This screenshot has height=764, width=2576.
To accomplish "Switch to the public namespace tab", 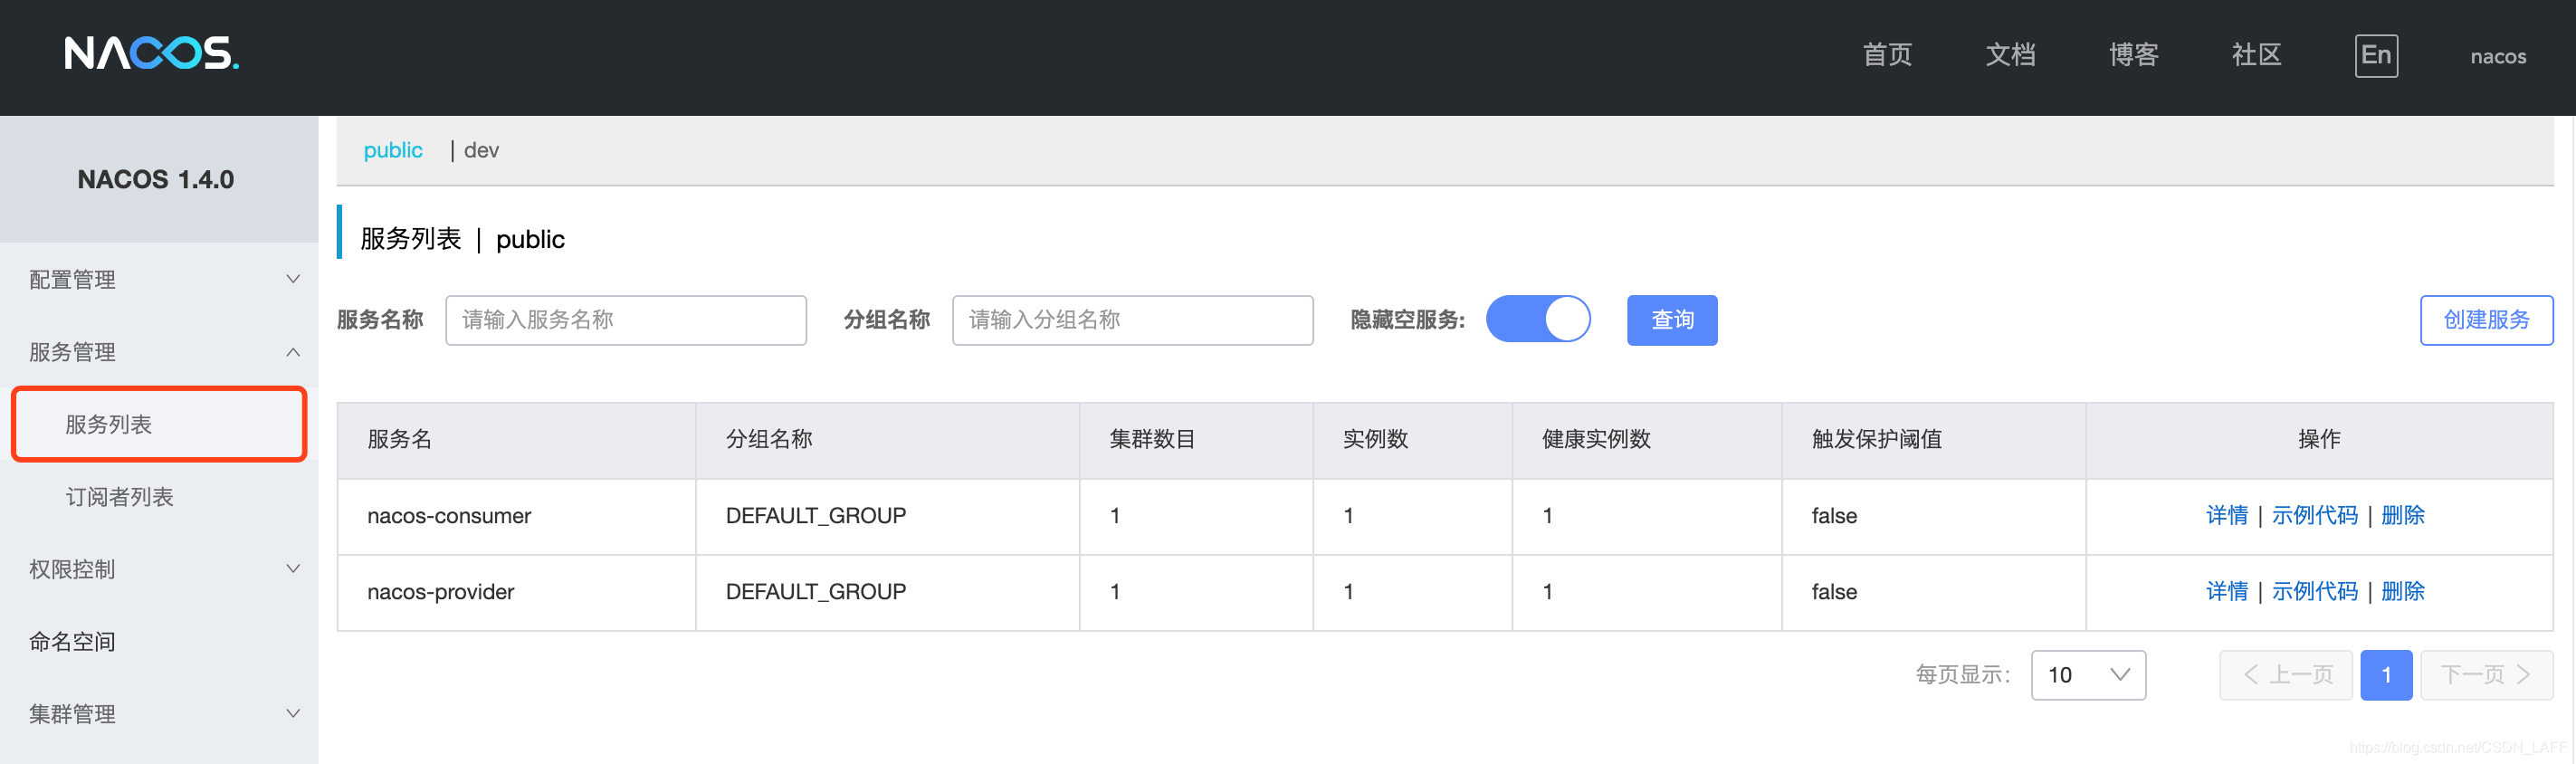I will pyautogui.click(x=393, y=150).
